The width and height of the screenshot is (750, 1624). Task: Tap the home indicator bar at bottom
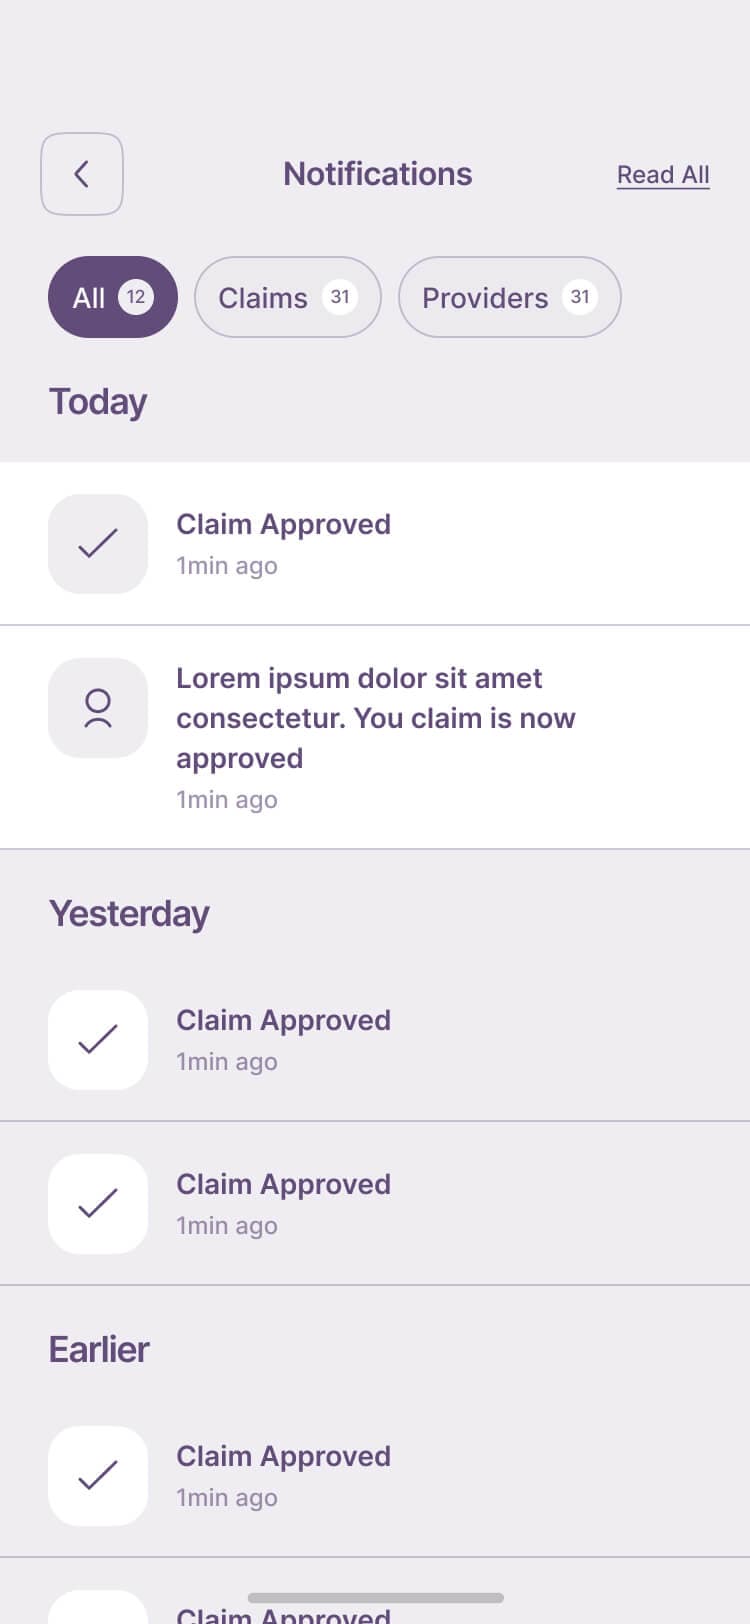[x=375, y=1598]
